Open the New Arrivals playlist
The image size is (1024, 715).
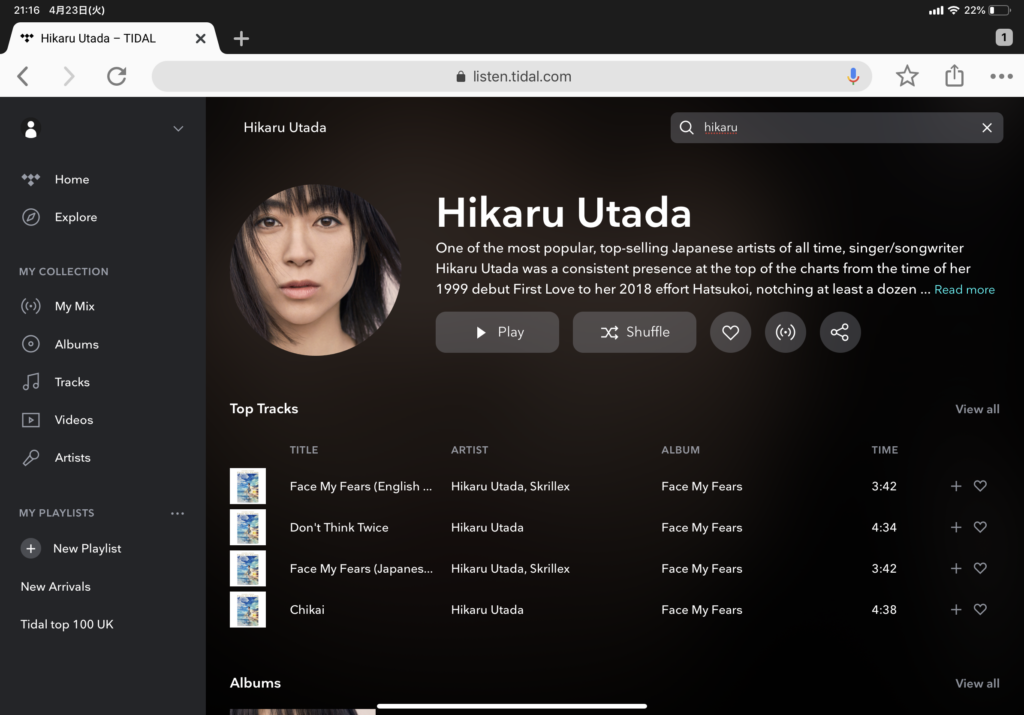tap(56, 586)
